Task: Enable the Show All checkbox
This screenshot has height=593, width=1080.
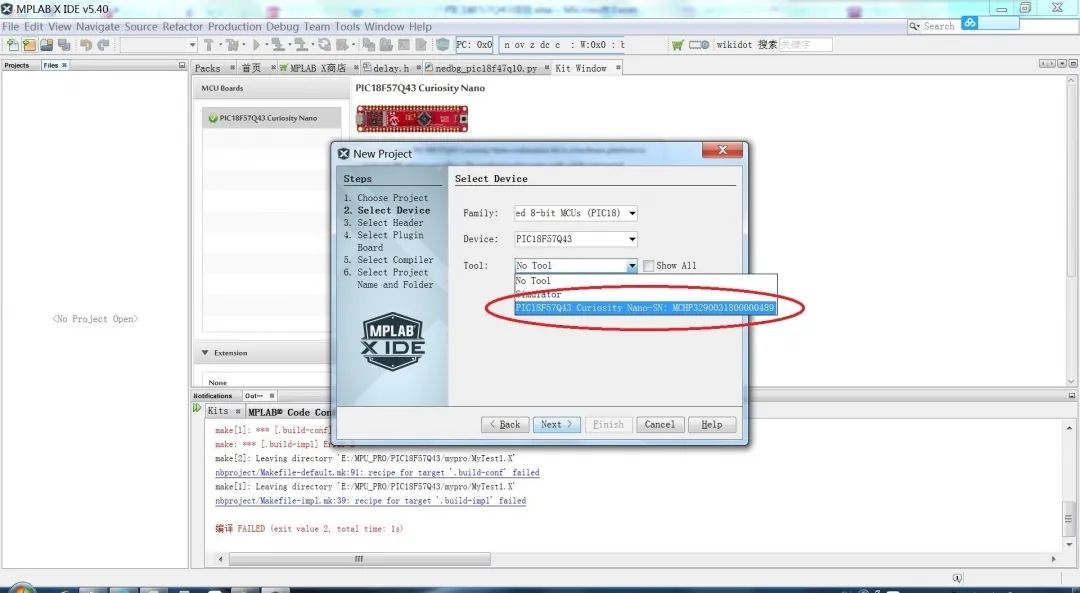Action: click(x=648, y=266)
